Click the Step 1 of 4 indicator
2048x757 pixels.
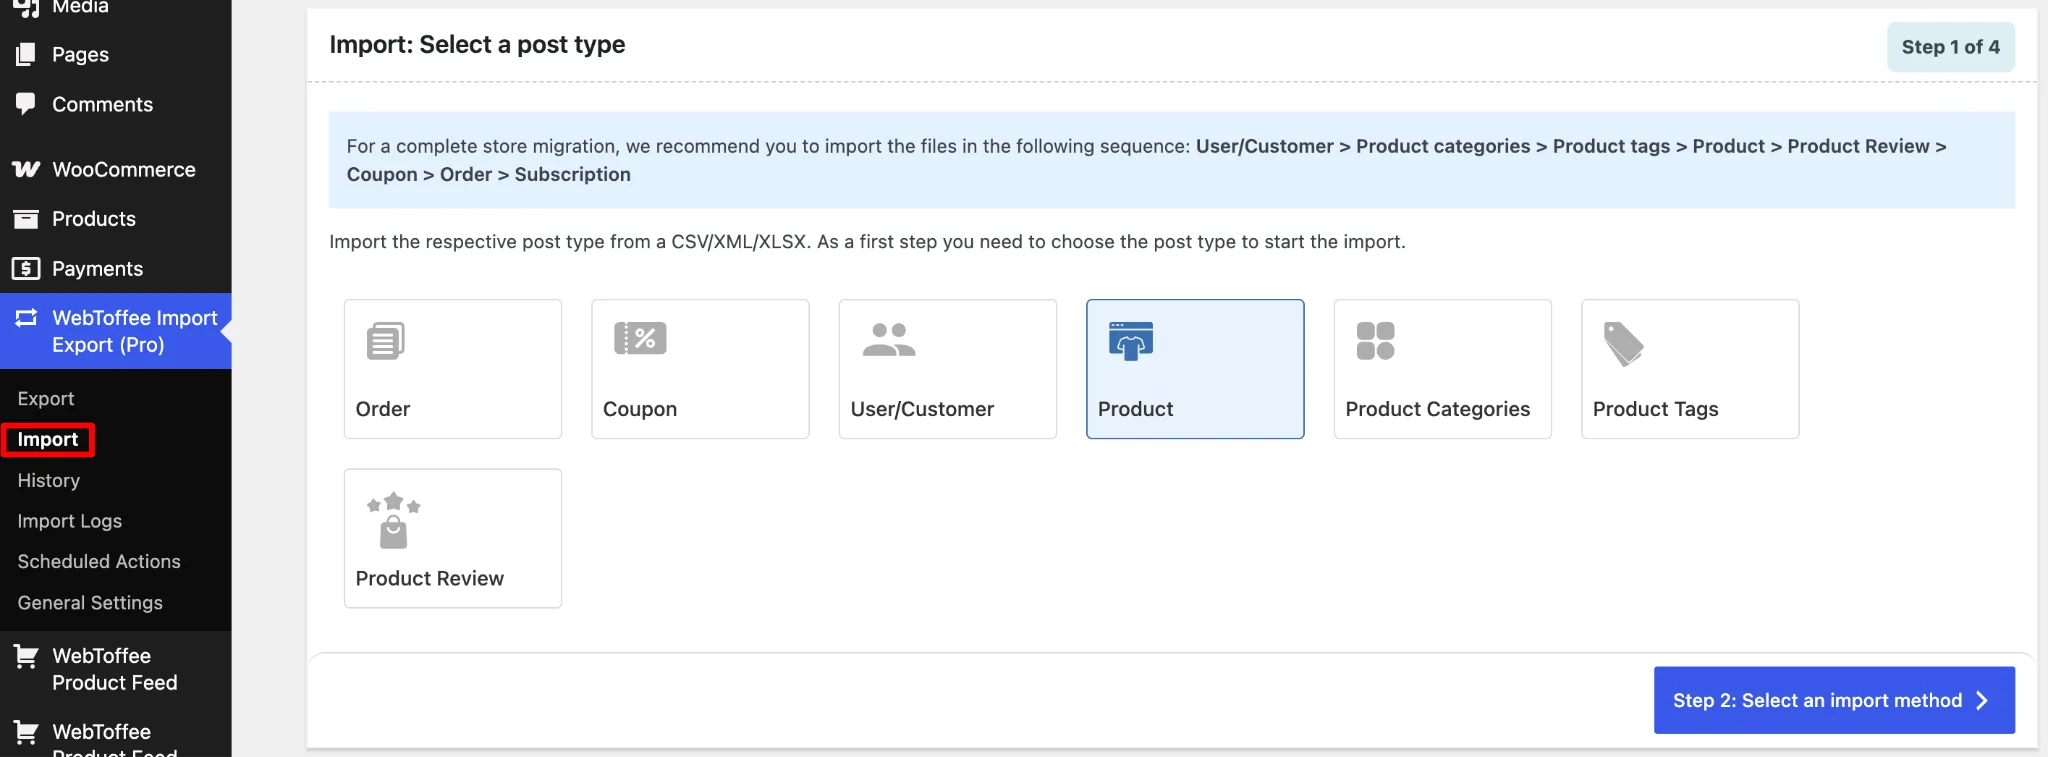click(1950, 47)
